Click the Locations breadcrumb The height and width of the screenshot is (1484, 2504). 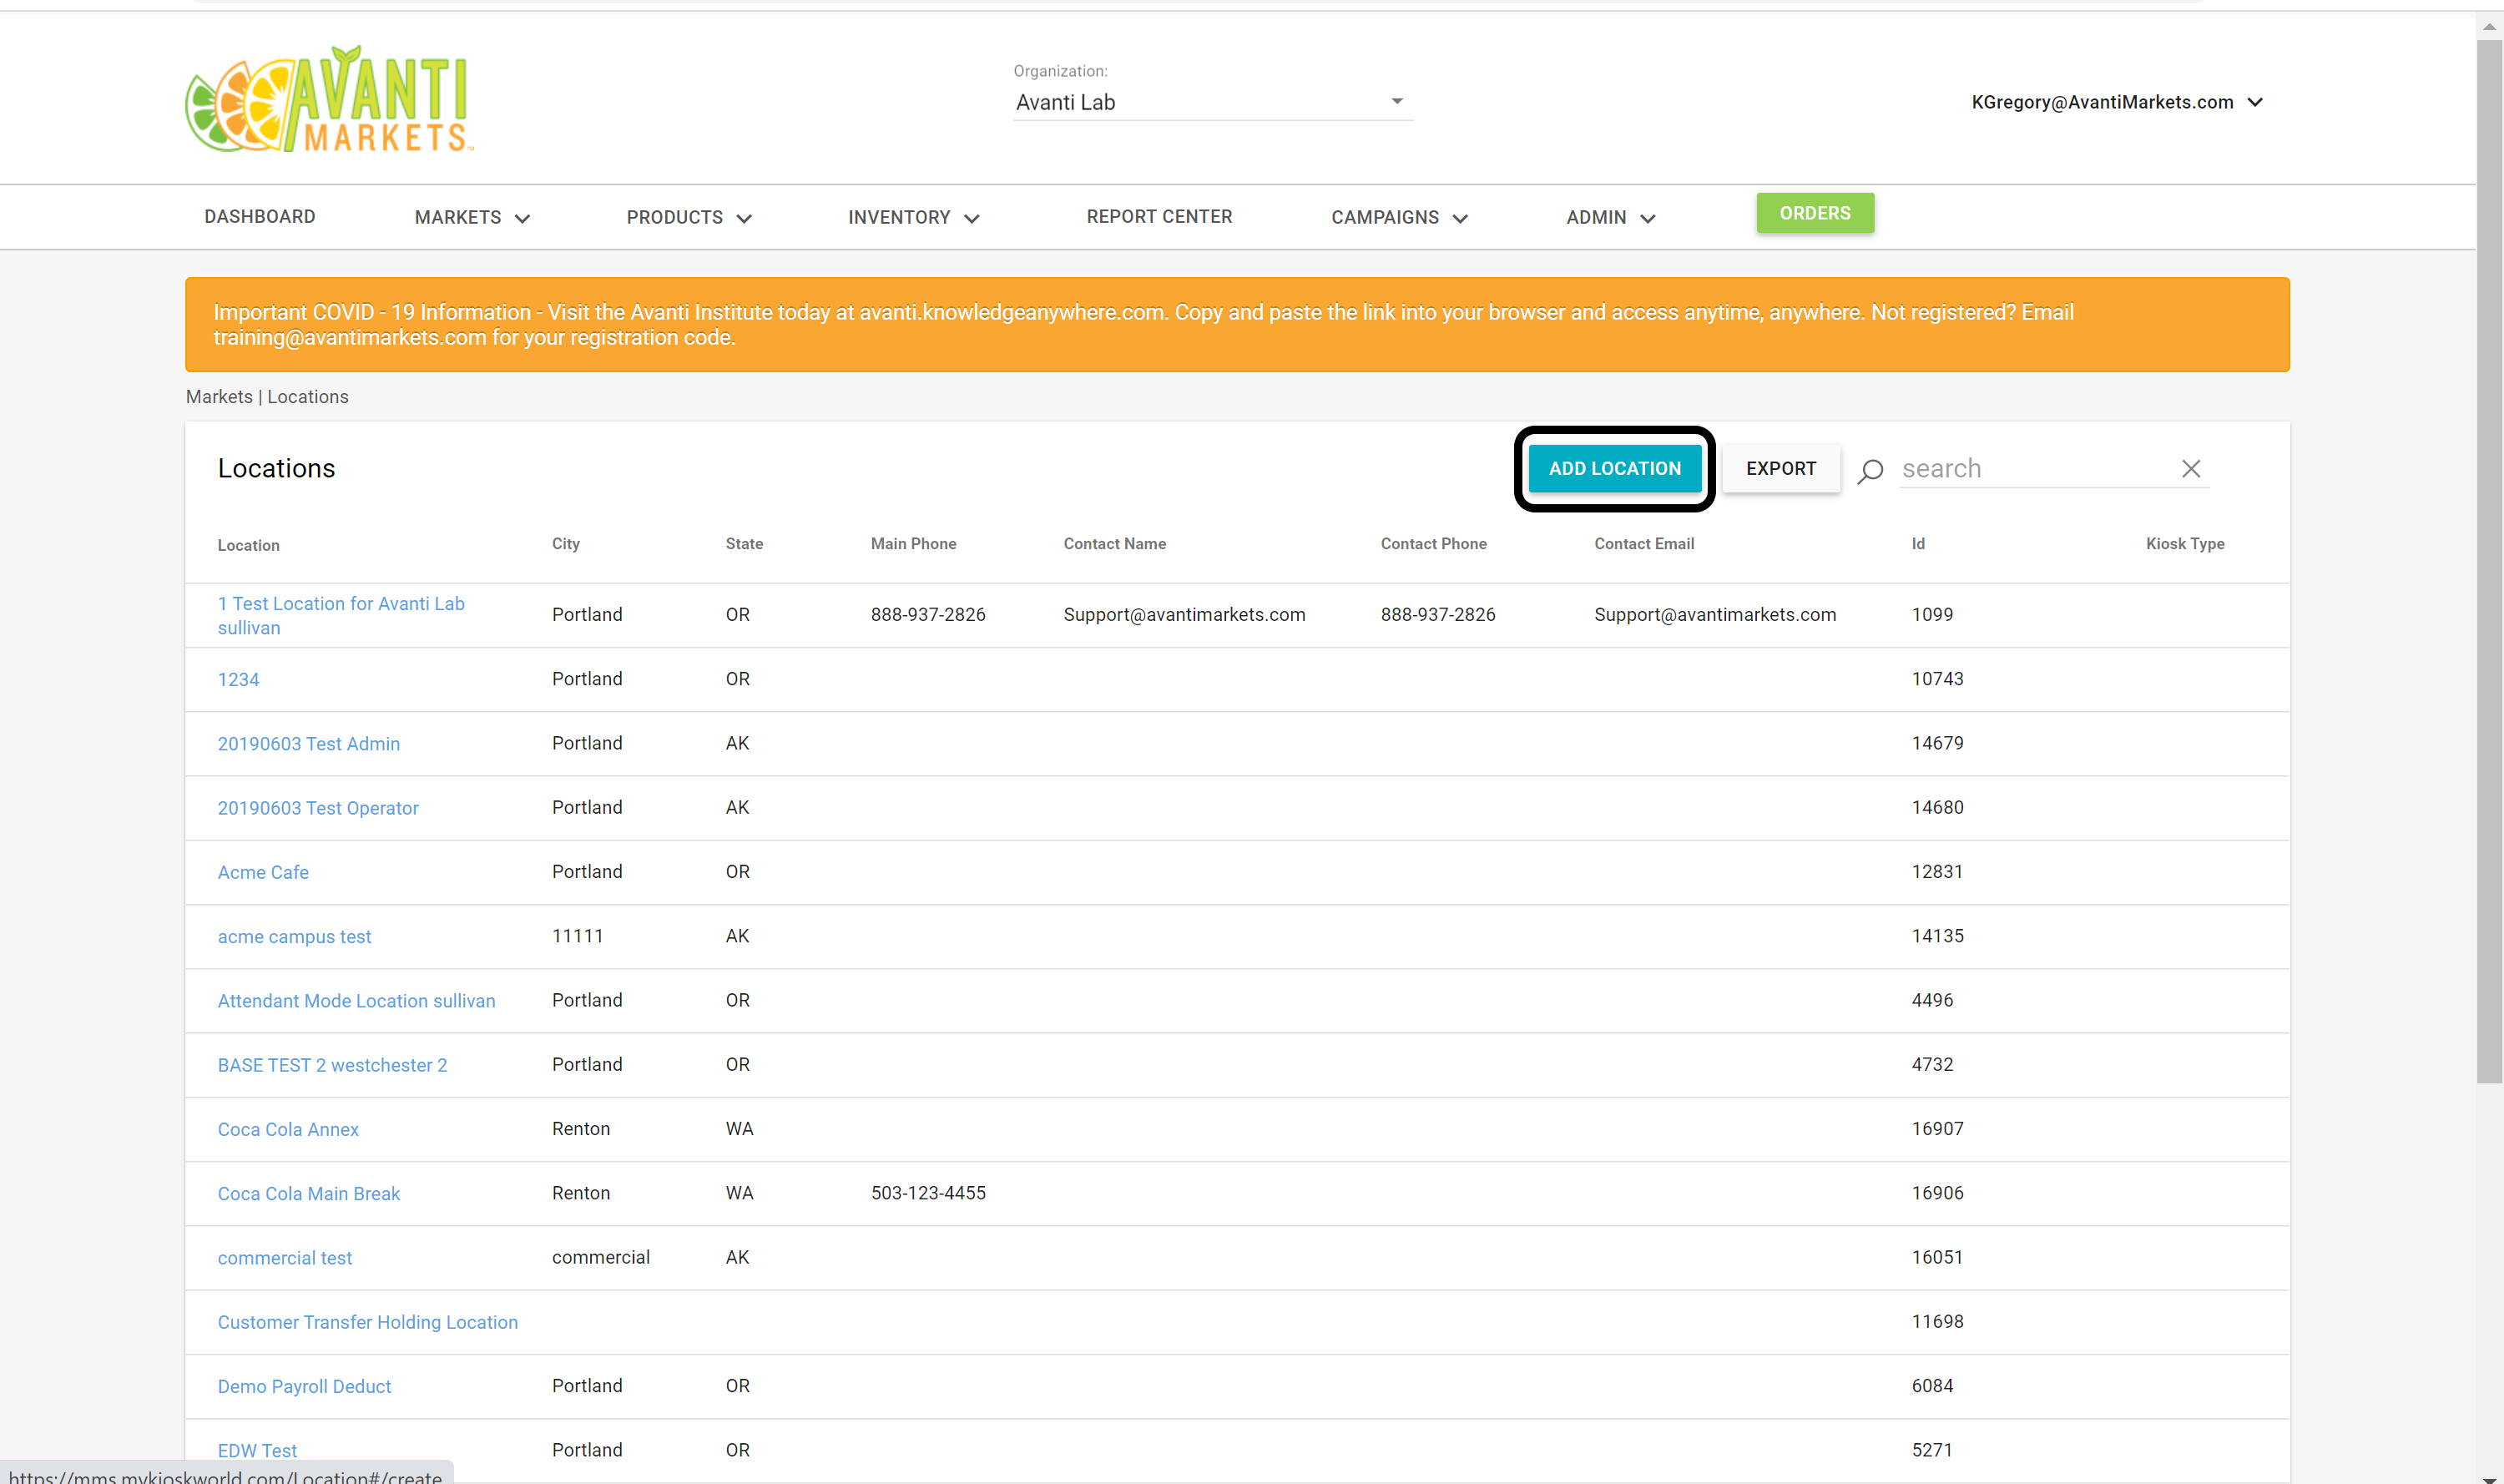307,397
